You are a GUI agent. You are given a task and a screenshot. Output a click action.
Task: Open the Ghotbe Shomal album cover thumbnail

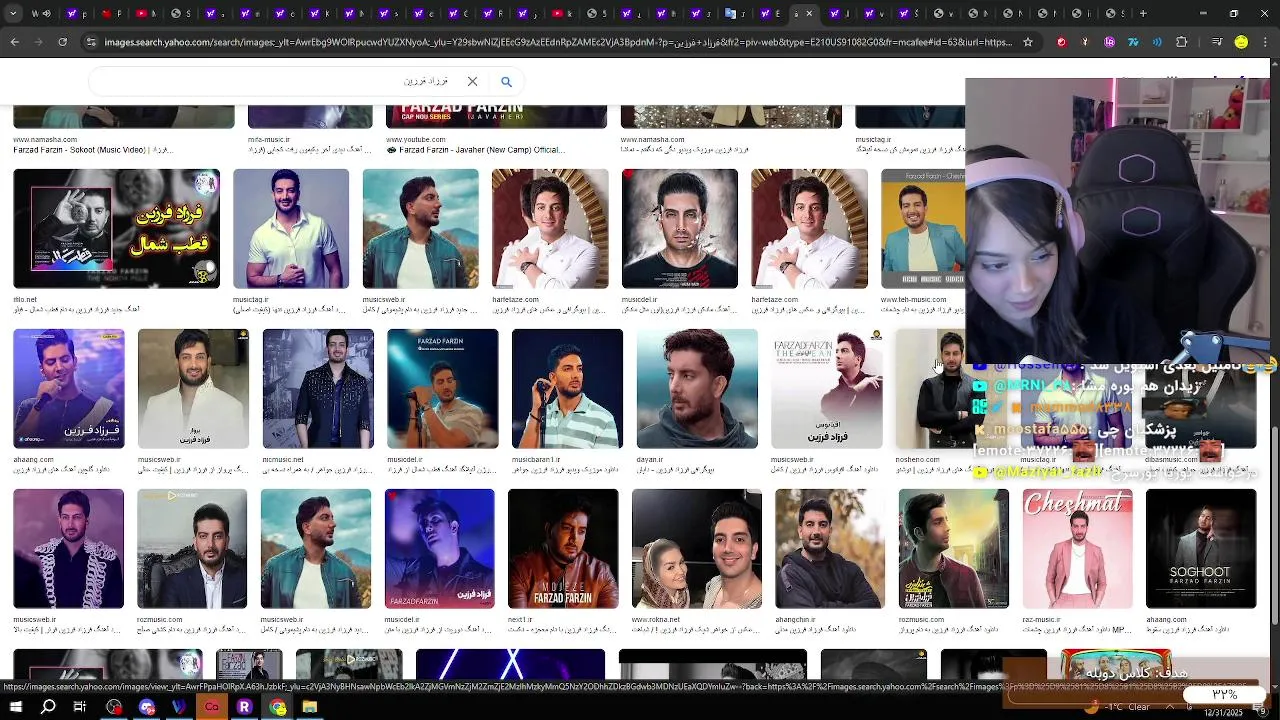pyautogui.click(x=116, y=229)
